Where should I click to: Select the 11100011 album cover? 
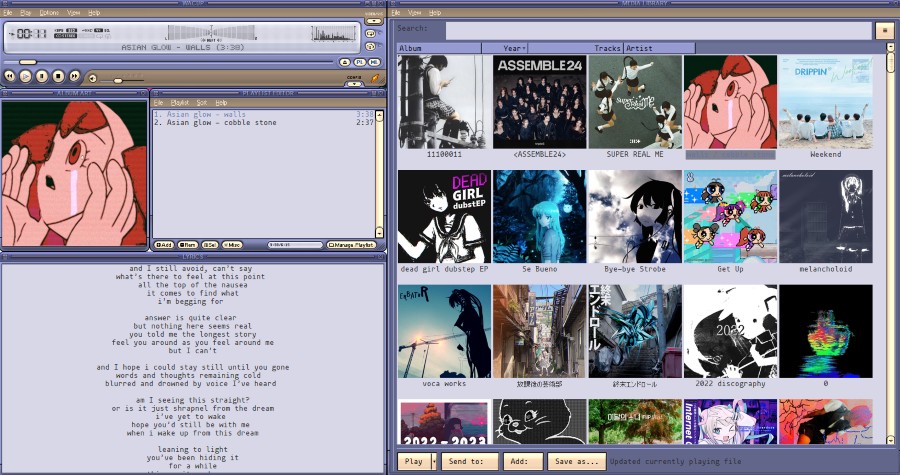444,102
